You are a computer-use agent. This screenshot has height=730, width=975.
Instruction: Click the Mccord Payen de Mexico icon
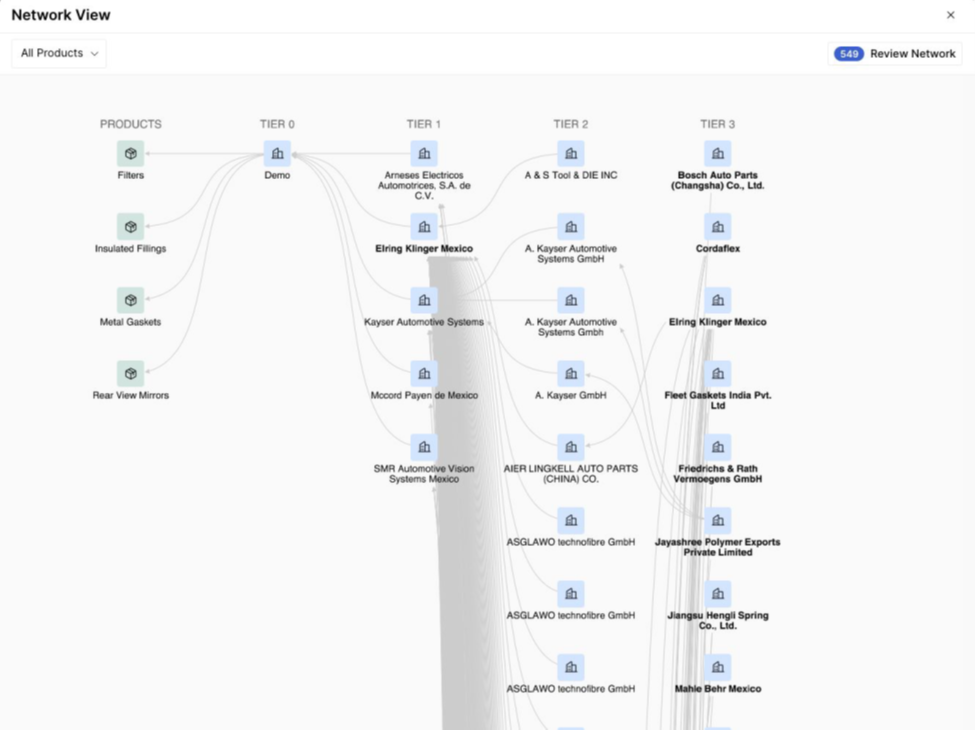click(424, 374)
